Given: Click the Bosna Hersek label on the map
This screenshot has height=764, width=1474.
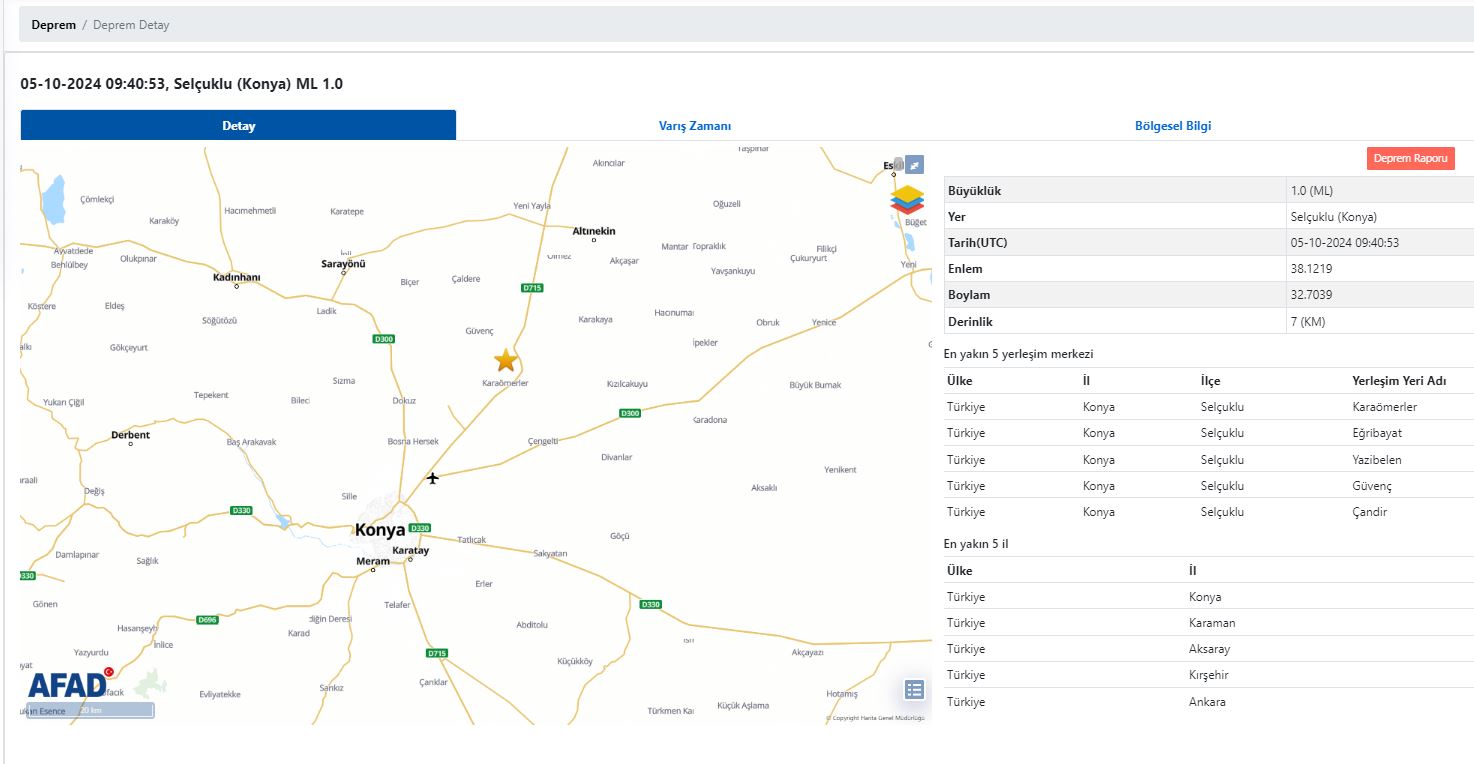Looking at the screenshot, I should click(413, 442).
